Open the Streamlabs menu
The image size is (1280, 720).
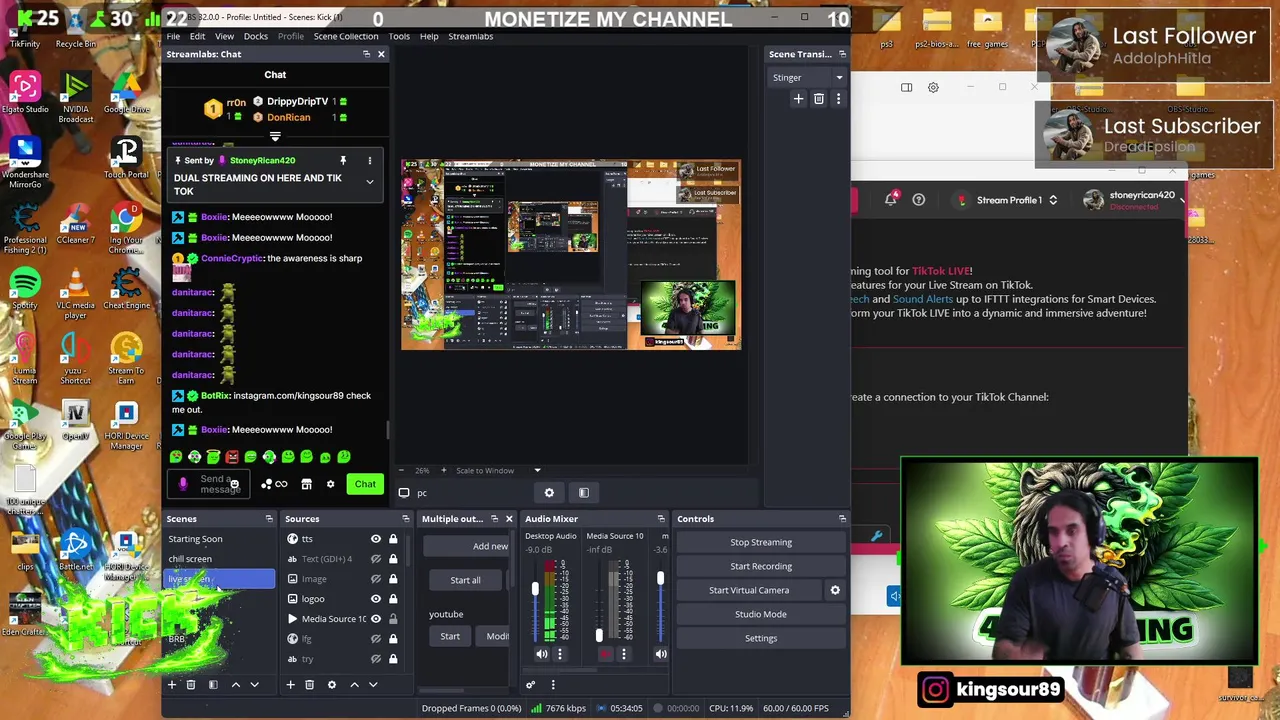(470, 36)
